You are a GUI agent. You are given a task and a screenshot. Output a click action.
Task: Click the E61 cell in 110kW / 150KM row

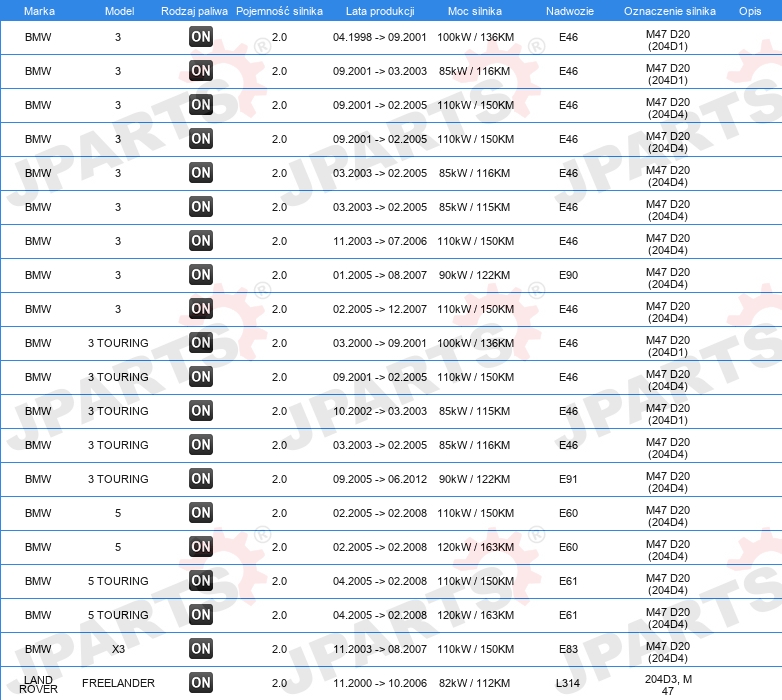(568, 580)
